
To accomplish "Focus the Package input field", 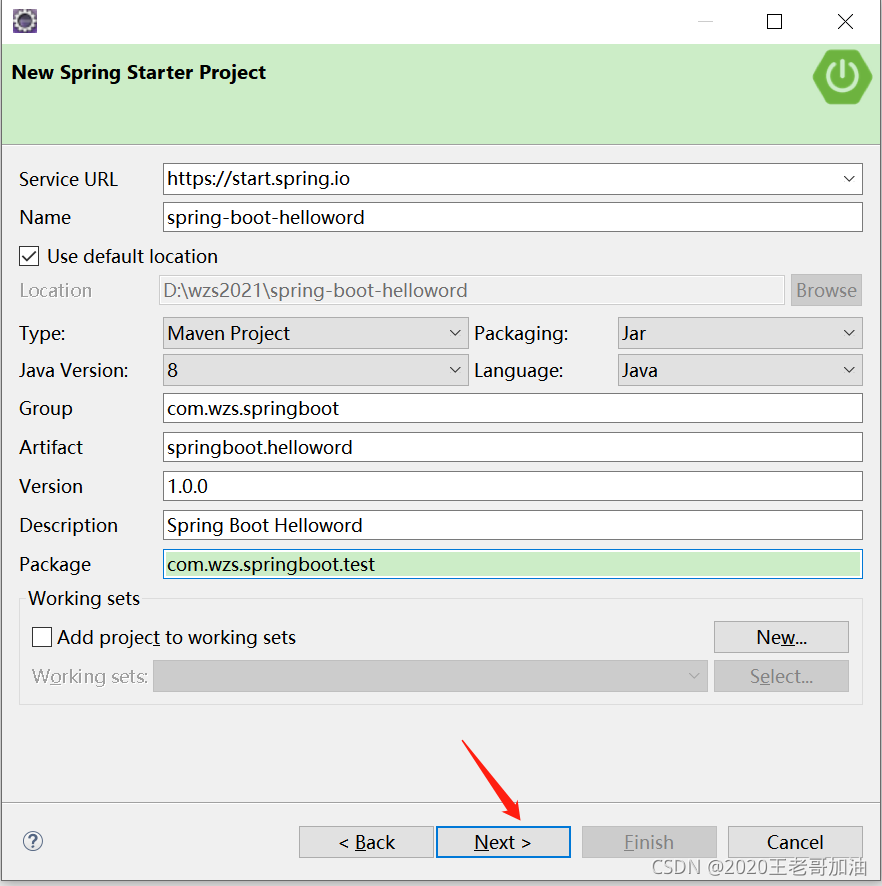I will click(x=512, y=564).
